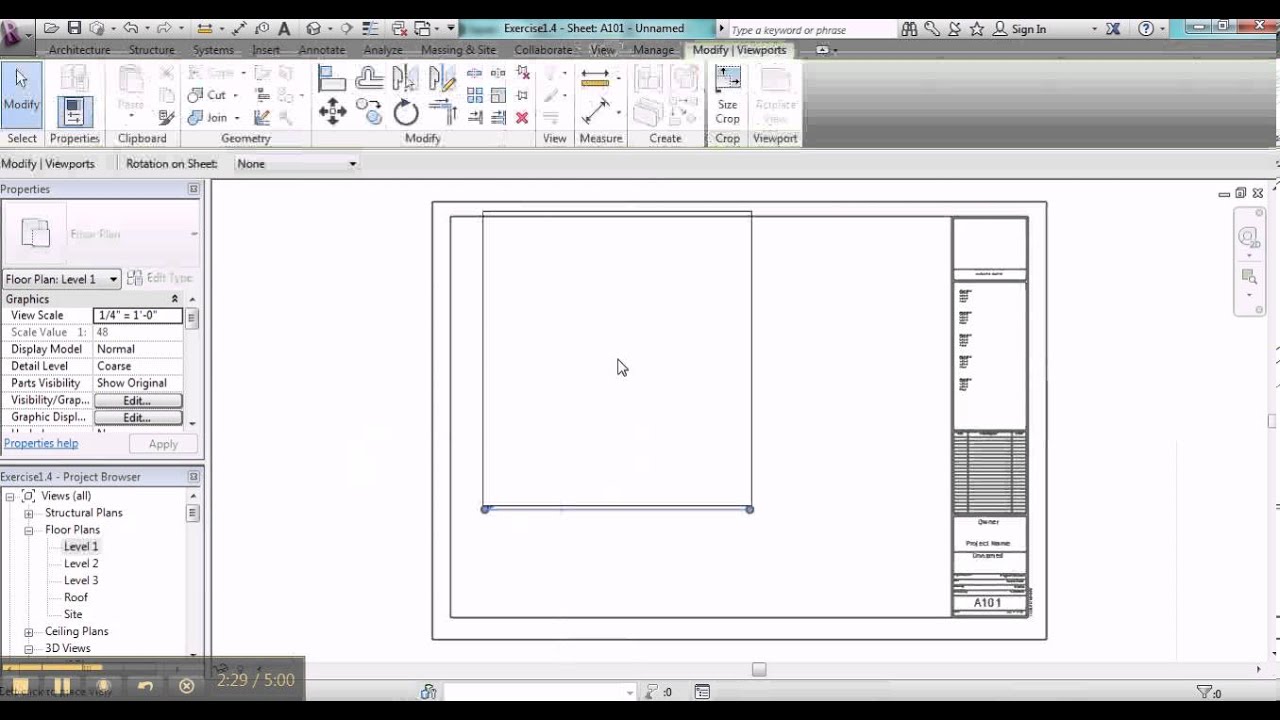Undo the last action in quick-access toolbar
Screen dimensions: 1280x720
point(130,29)
